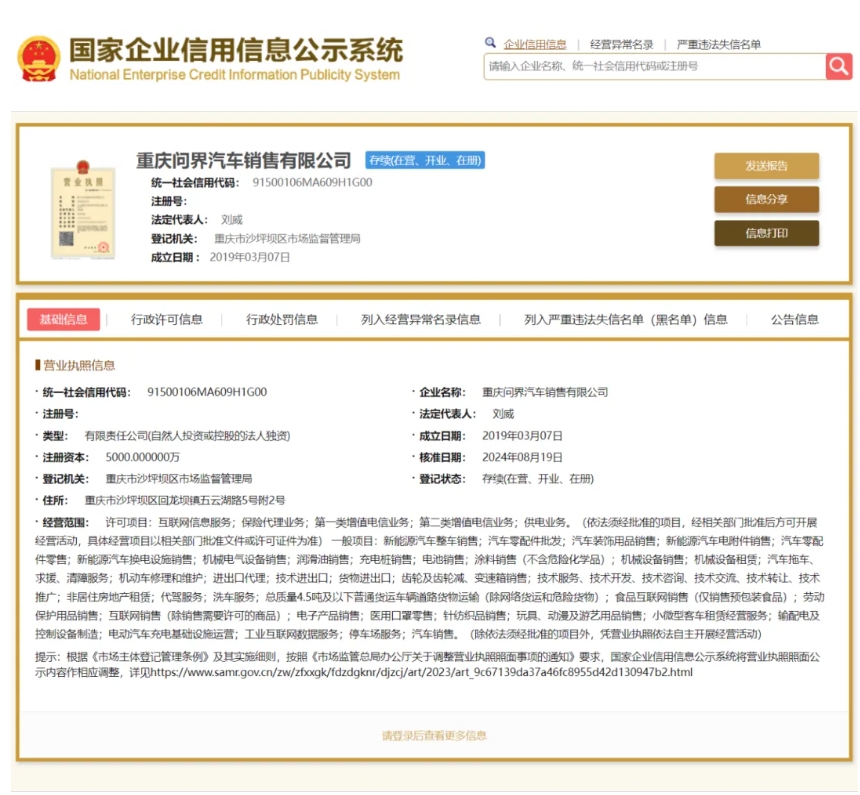Image resolution: width=860 pixels, height=795 pixels.
Task: Select the 严重违法失信名单 search category
Action: point(718,44)
